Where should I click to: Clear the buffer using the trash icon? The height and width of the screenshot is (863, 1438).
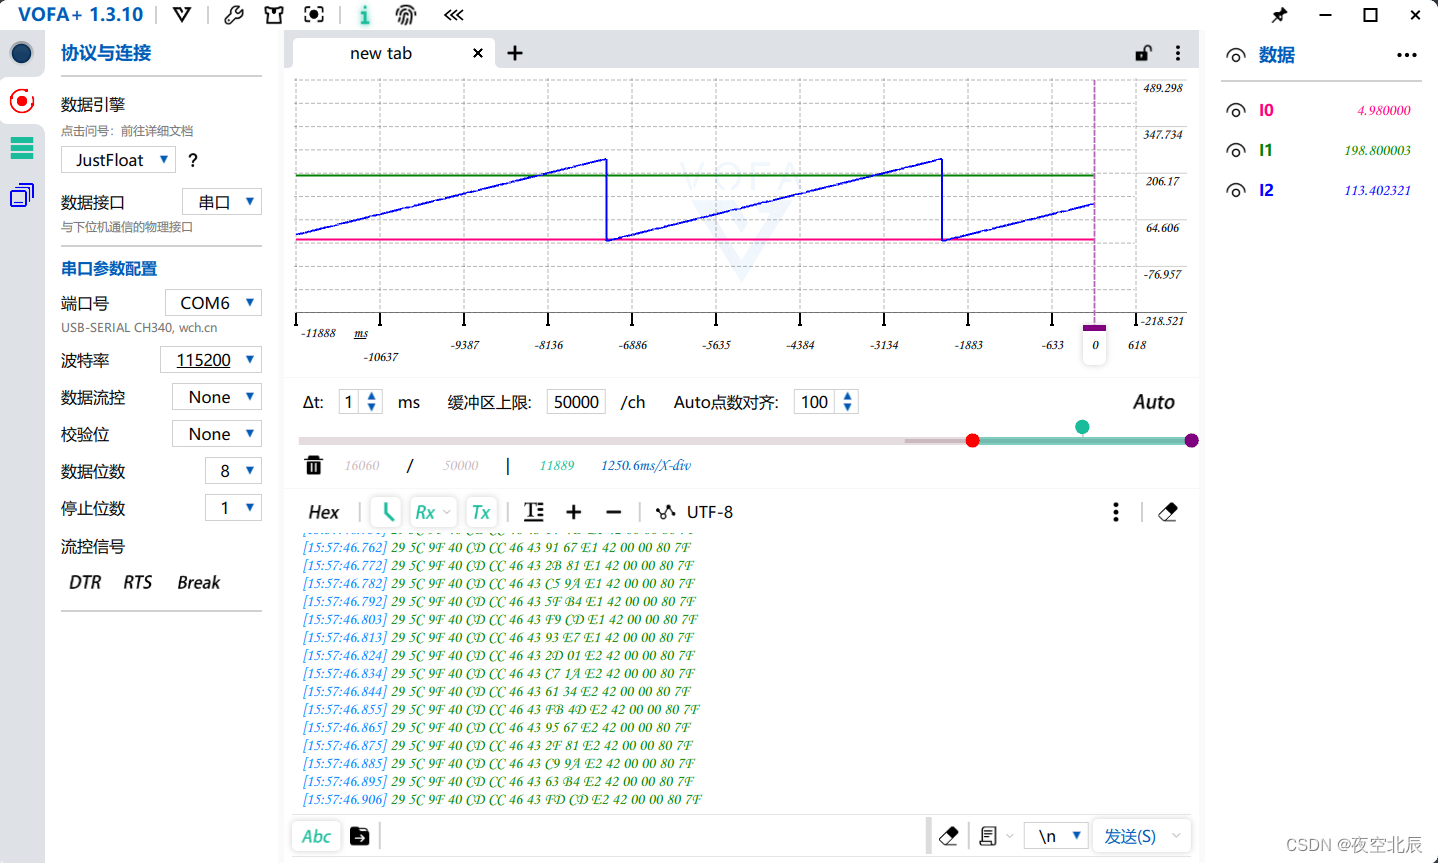click(x=314, y=465)
